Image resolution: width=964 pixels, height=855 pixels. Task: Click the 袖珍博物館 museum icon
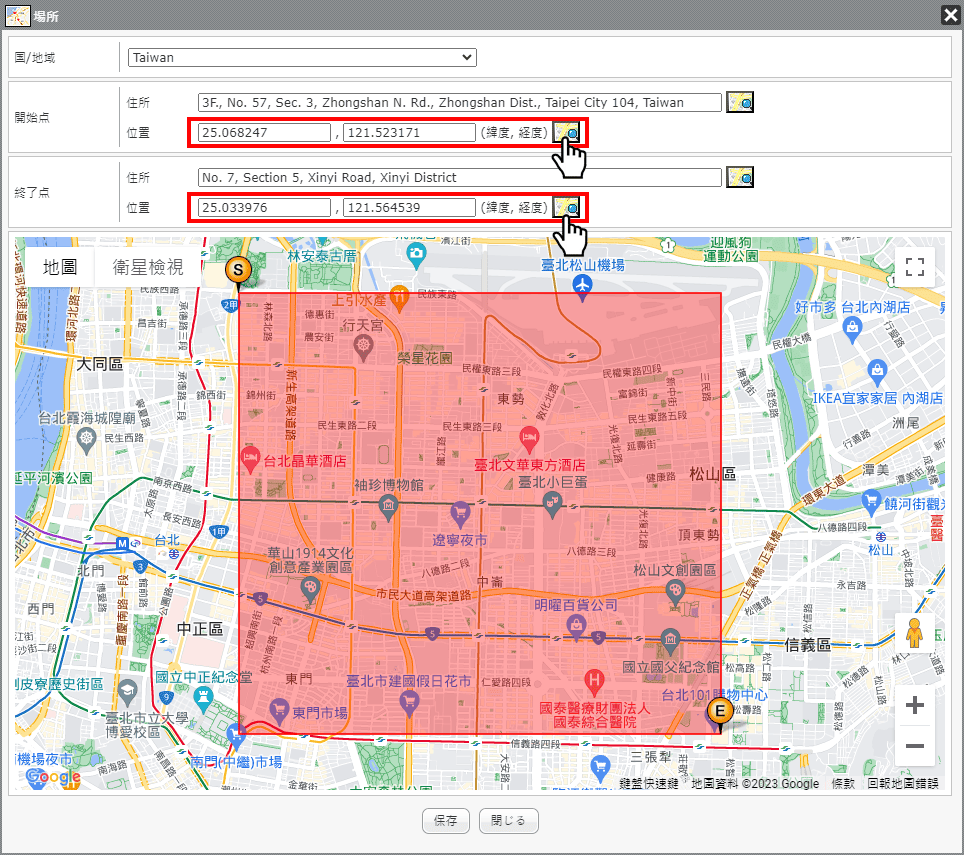pos(388,508)
